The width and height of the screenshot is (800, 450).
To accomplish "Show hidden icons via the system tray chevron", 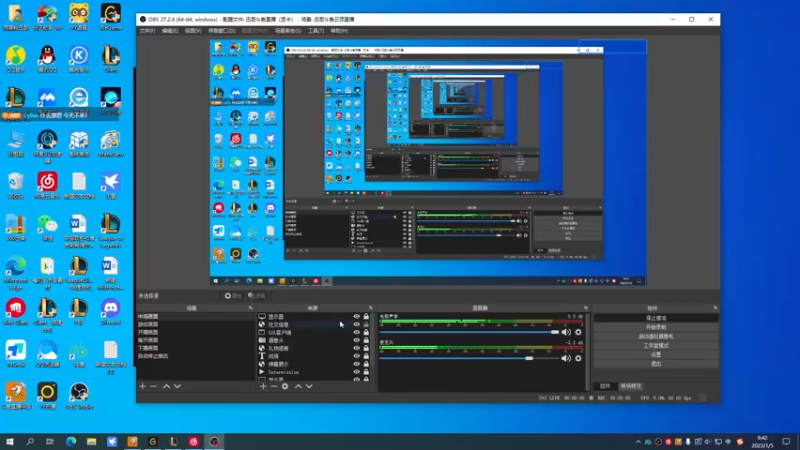I will coord(638,442).
